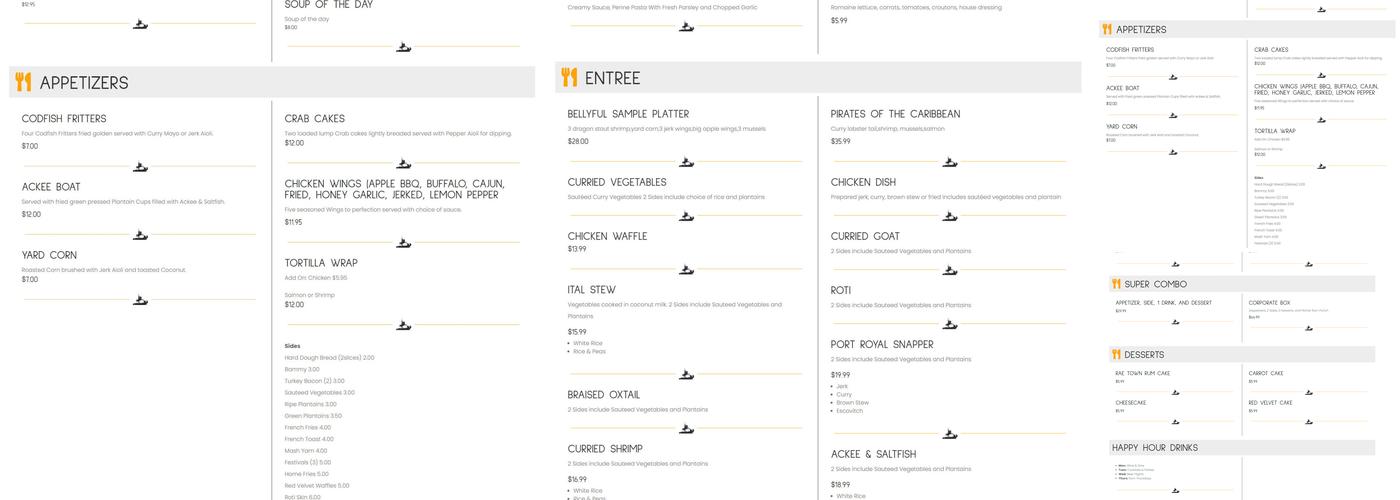Click the $28.00 sample platter price
Image resolution: width=1400 pixels, height=500 pixels.
[x=578, y=141]
